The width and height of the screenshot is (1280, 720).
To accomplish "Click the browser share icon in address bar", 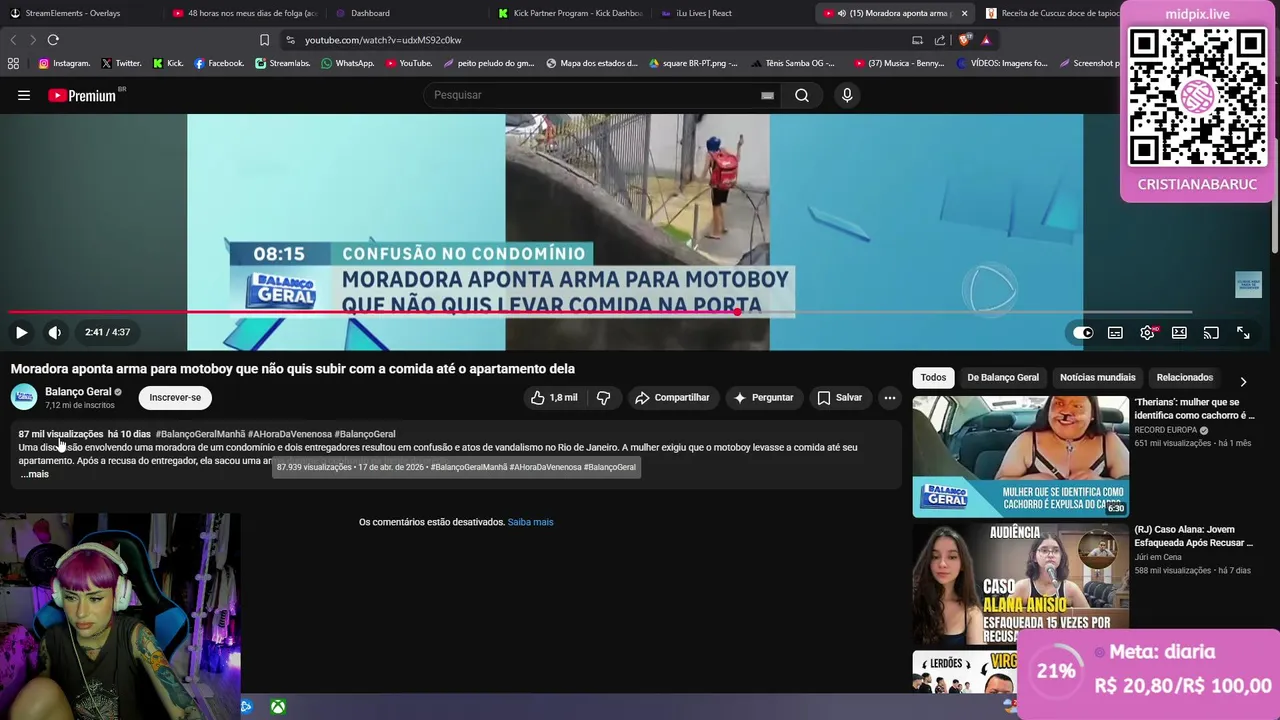I will click(x=940, y=40).
